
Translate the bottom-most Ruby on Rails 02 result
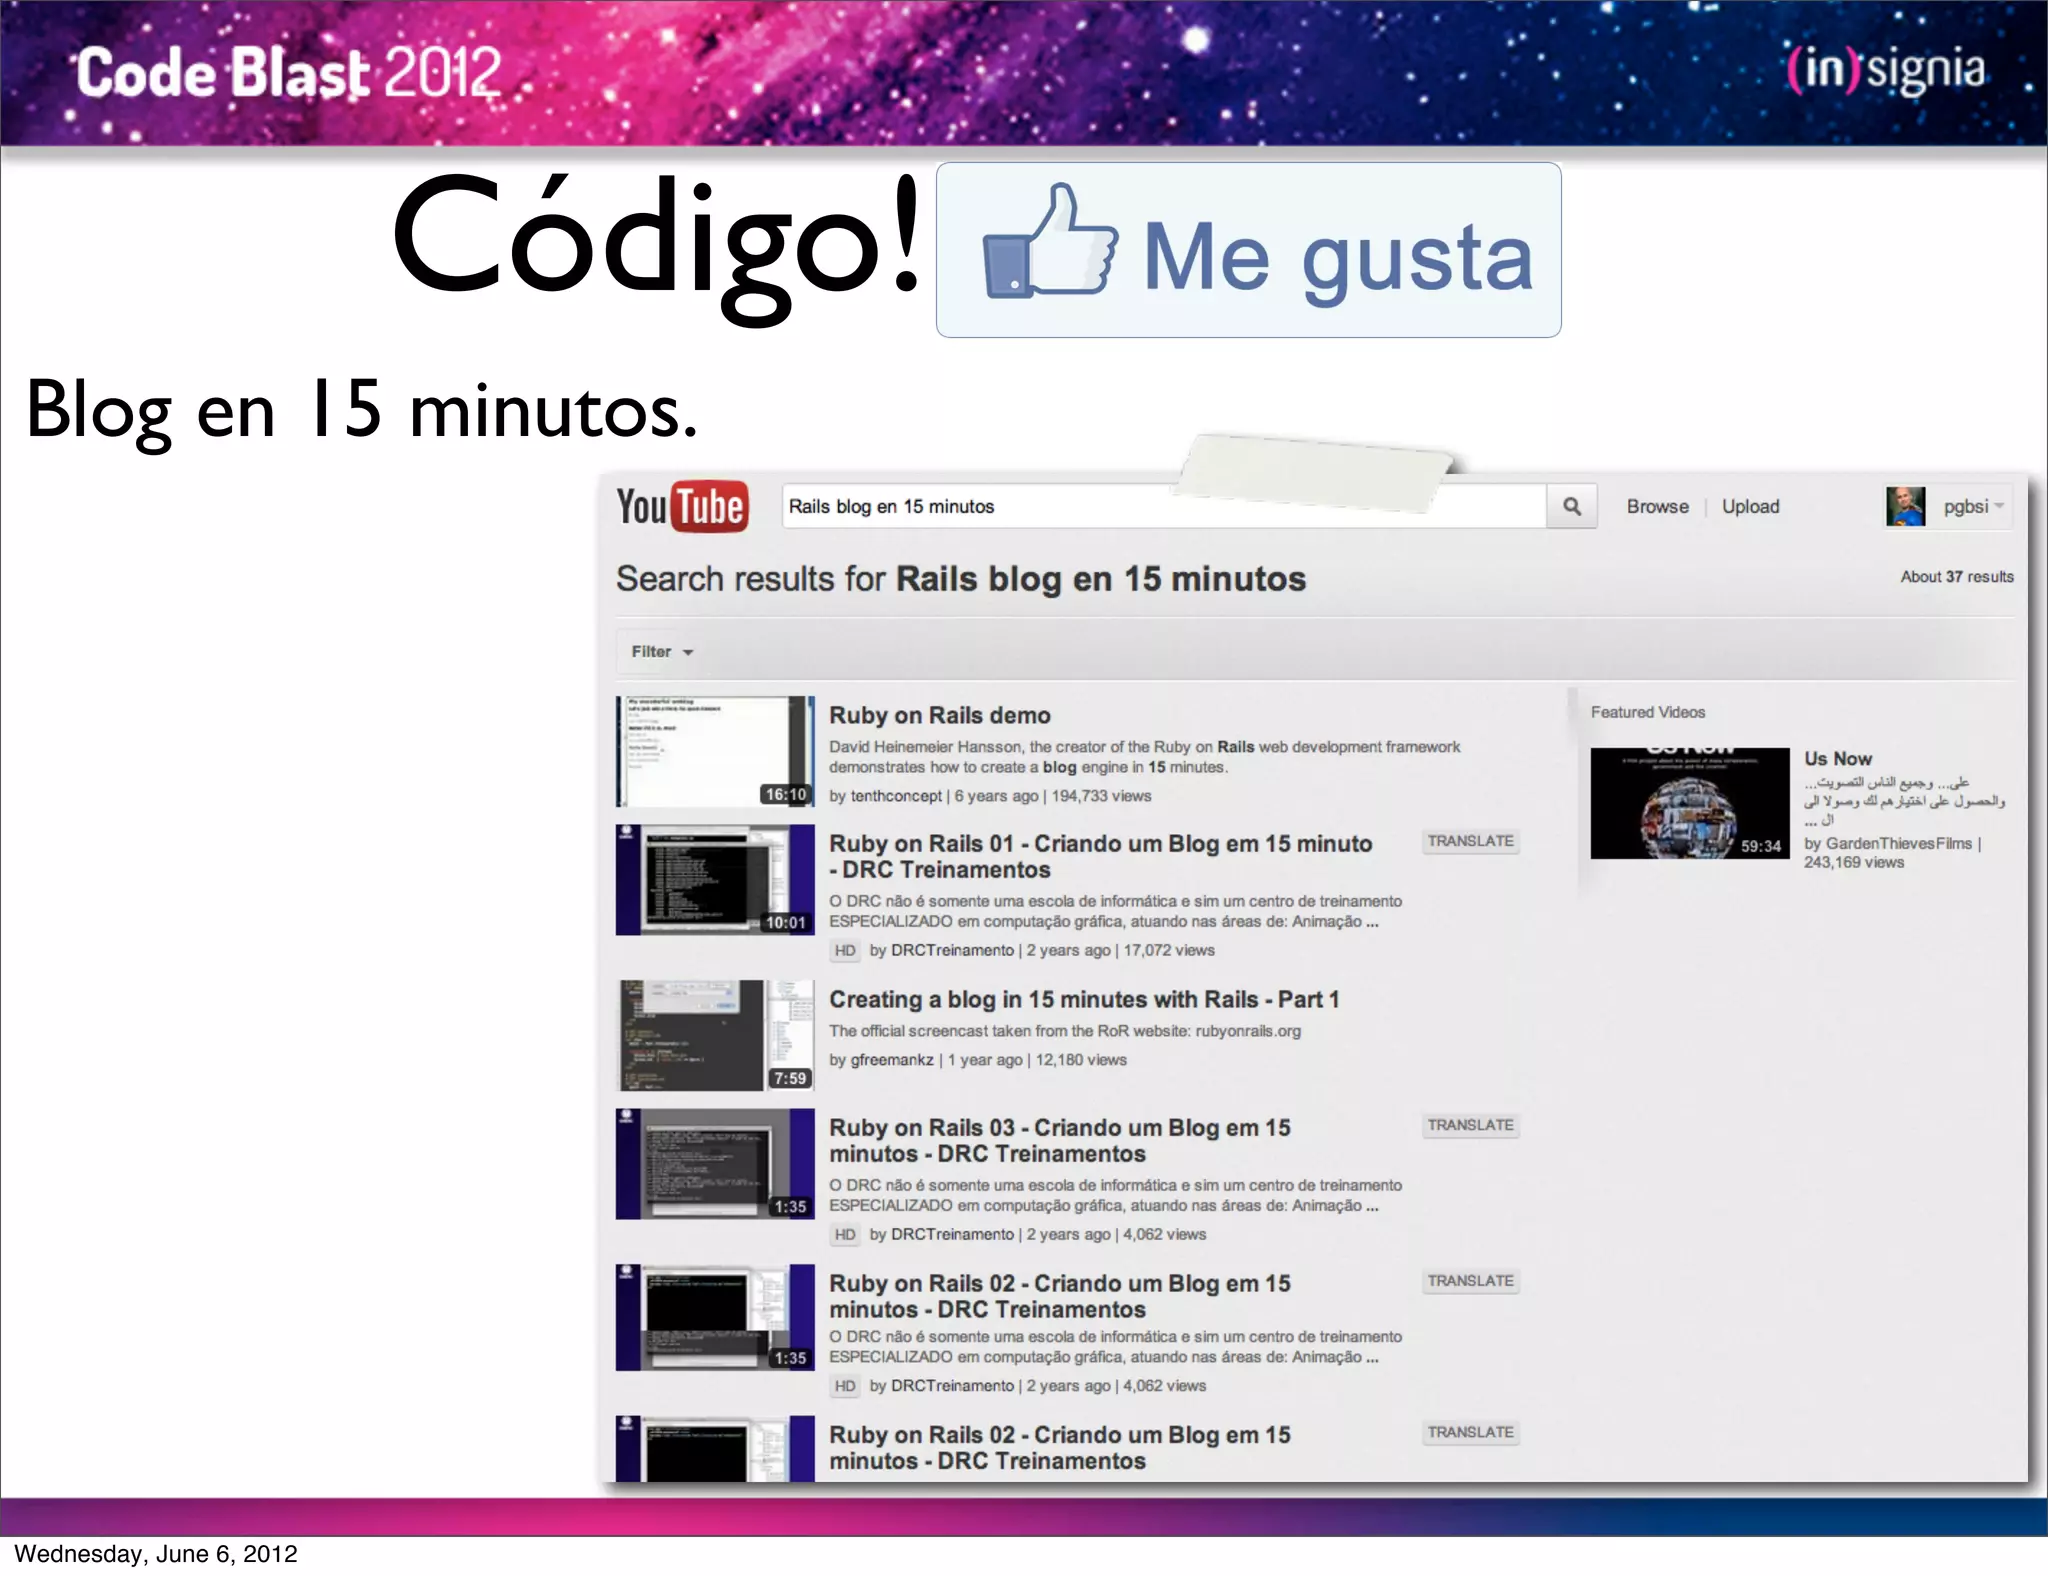coord(1470,1432)
